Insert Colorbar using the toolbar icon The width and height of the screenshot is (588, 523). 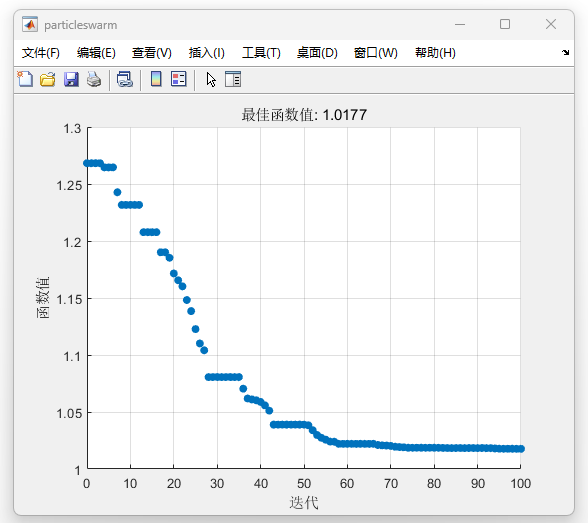(x=156, y=79)
